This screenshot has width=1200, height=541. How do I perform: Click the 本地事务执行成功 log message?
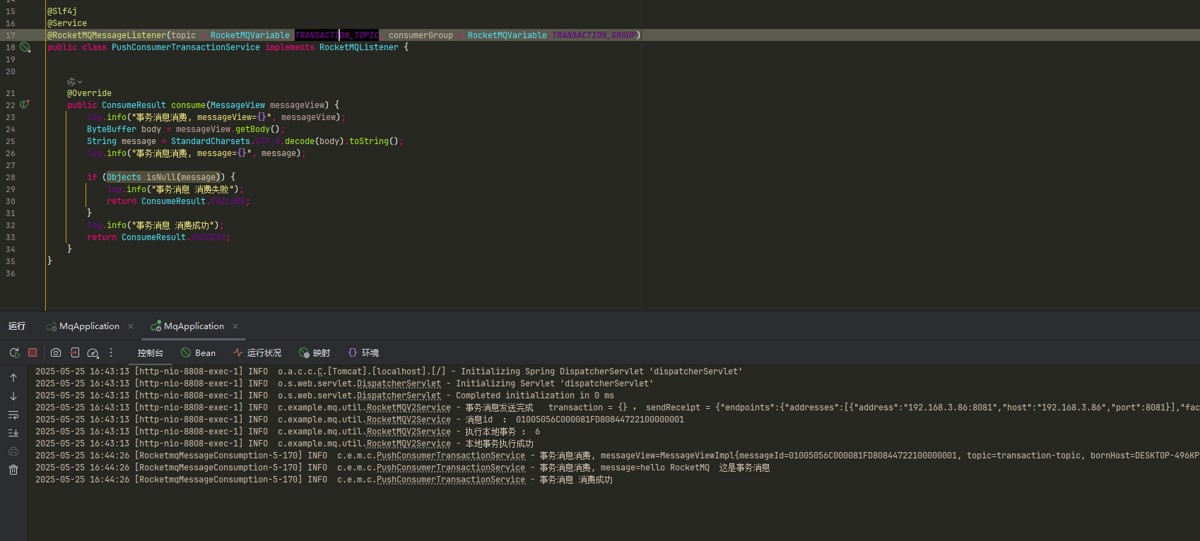[498, 444]
